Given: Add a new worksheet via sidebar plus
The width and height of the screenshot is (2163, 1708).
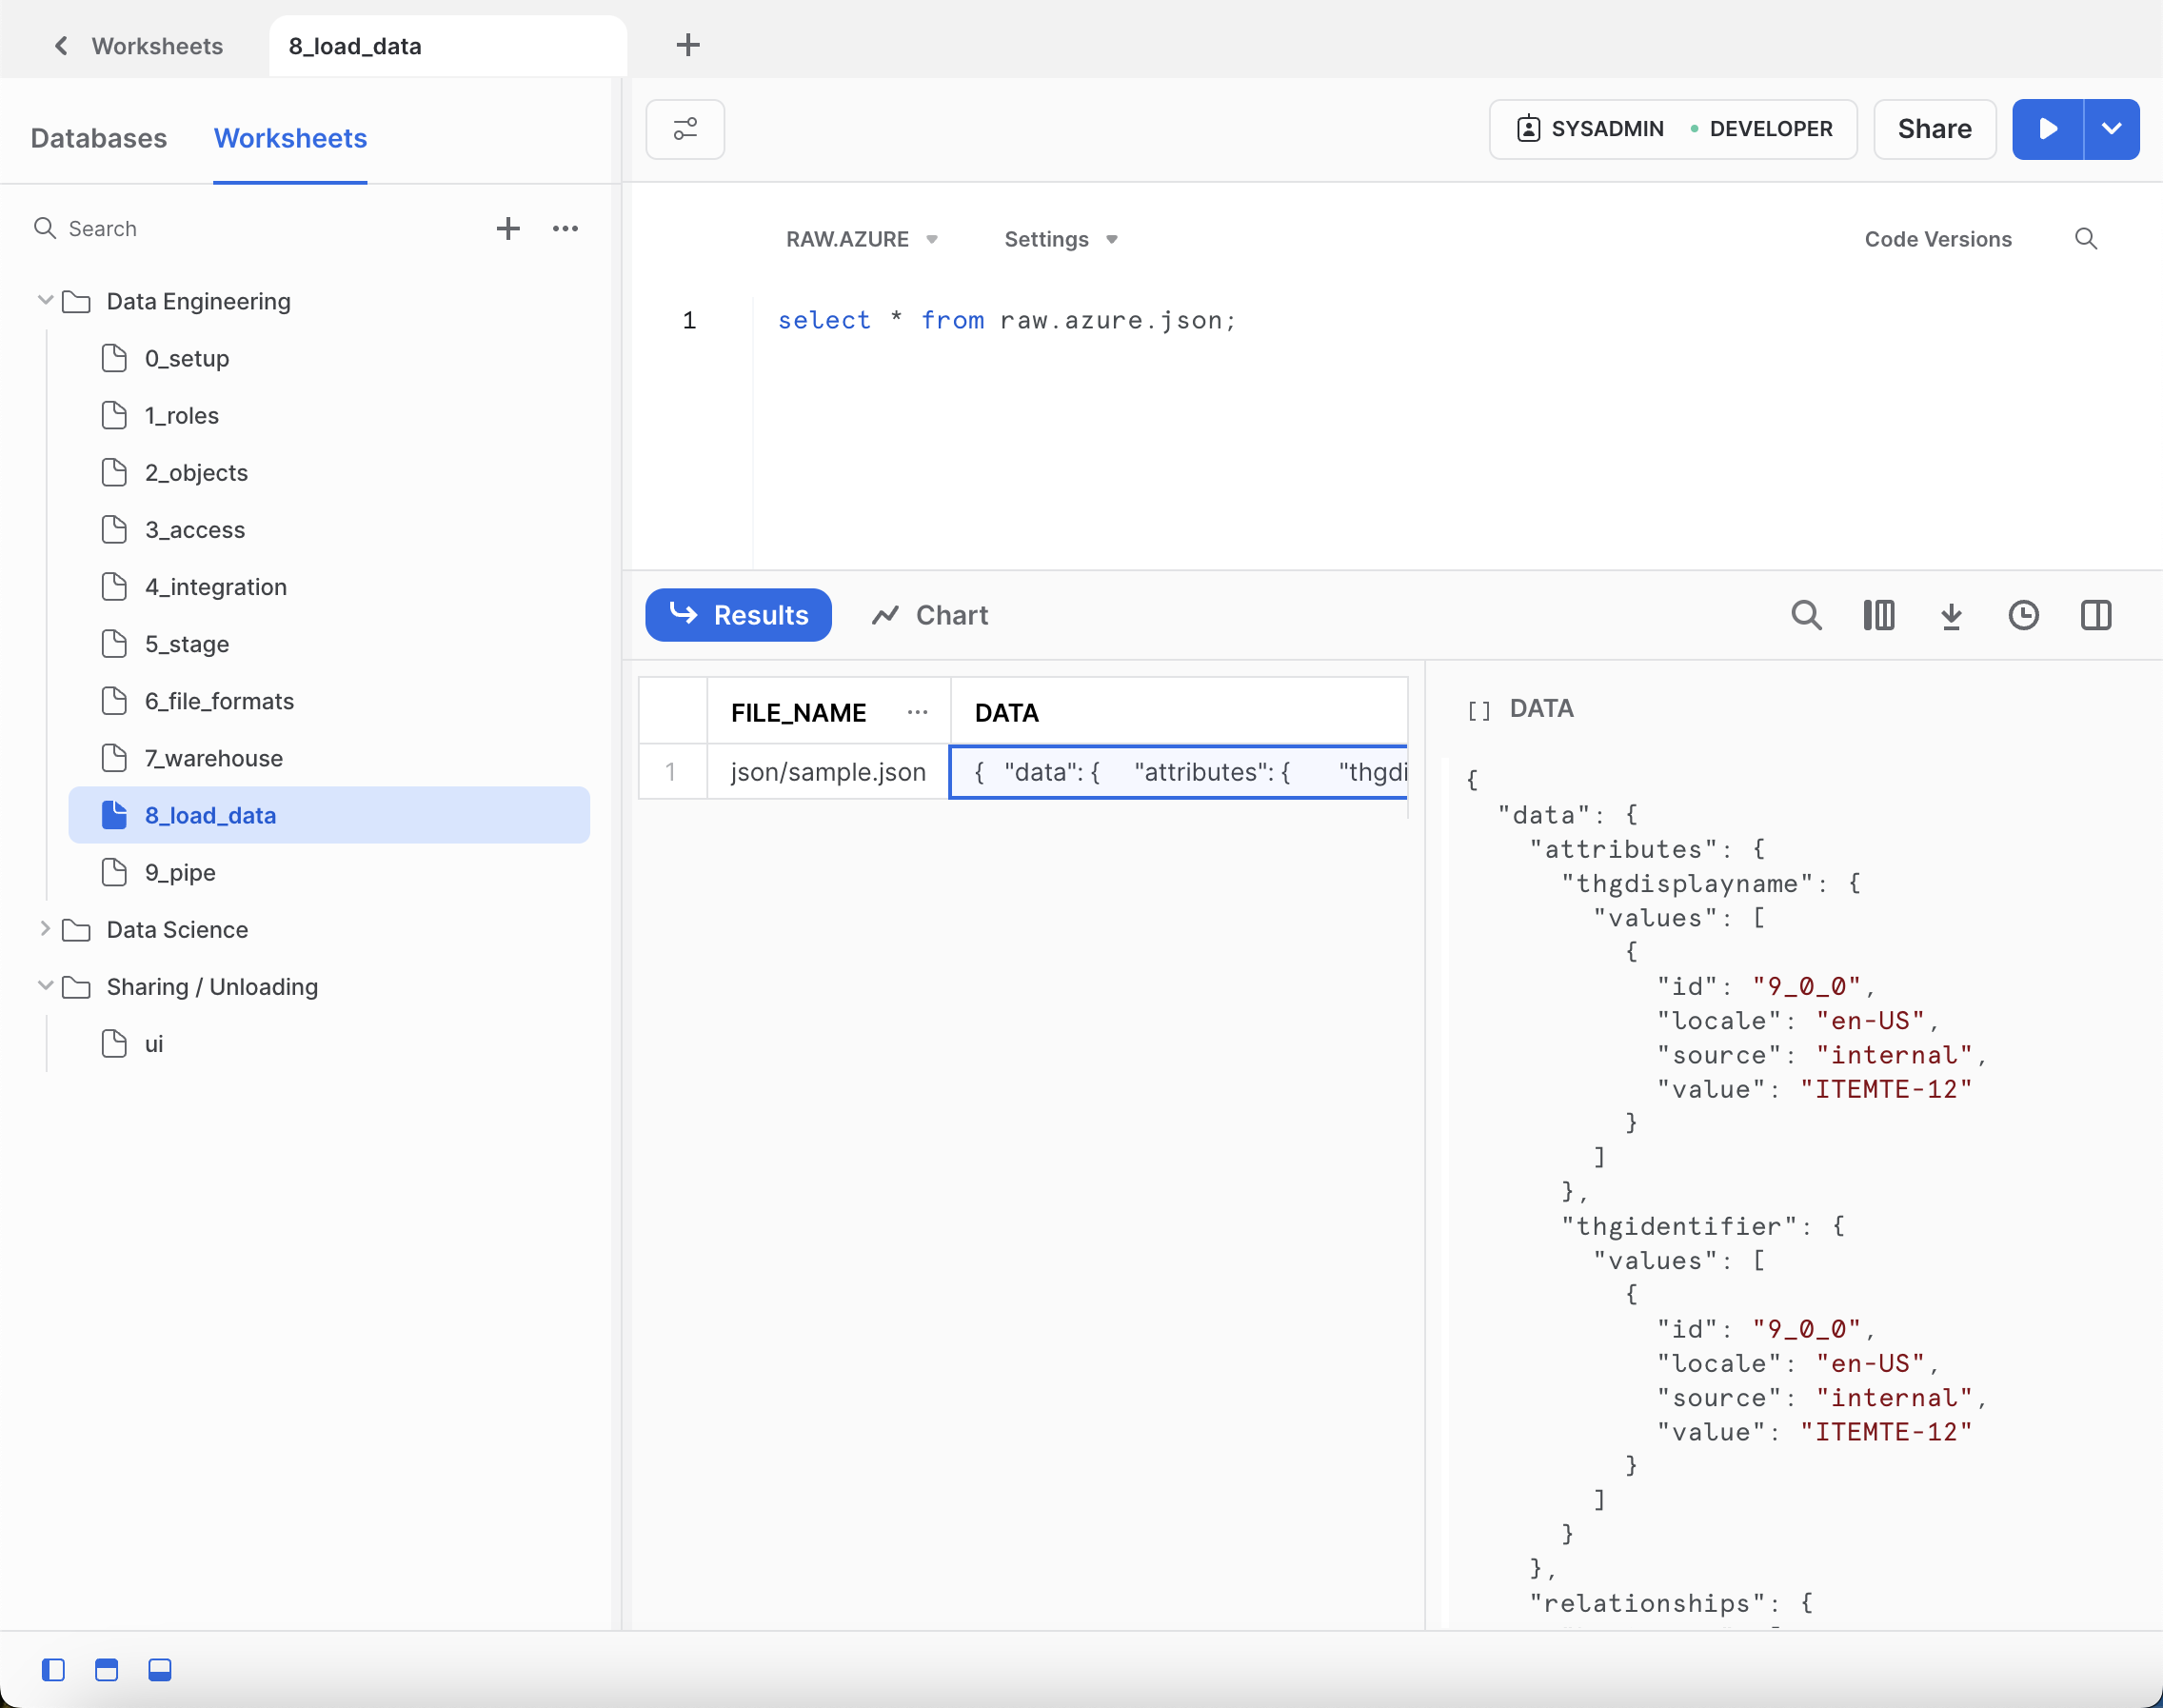Looking at the screenshot, I should [x=508, y=229].
